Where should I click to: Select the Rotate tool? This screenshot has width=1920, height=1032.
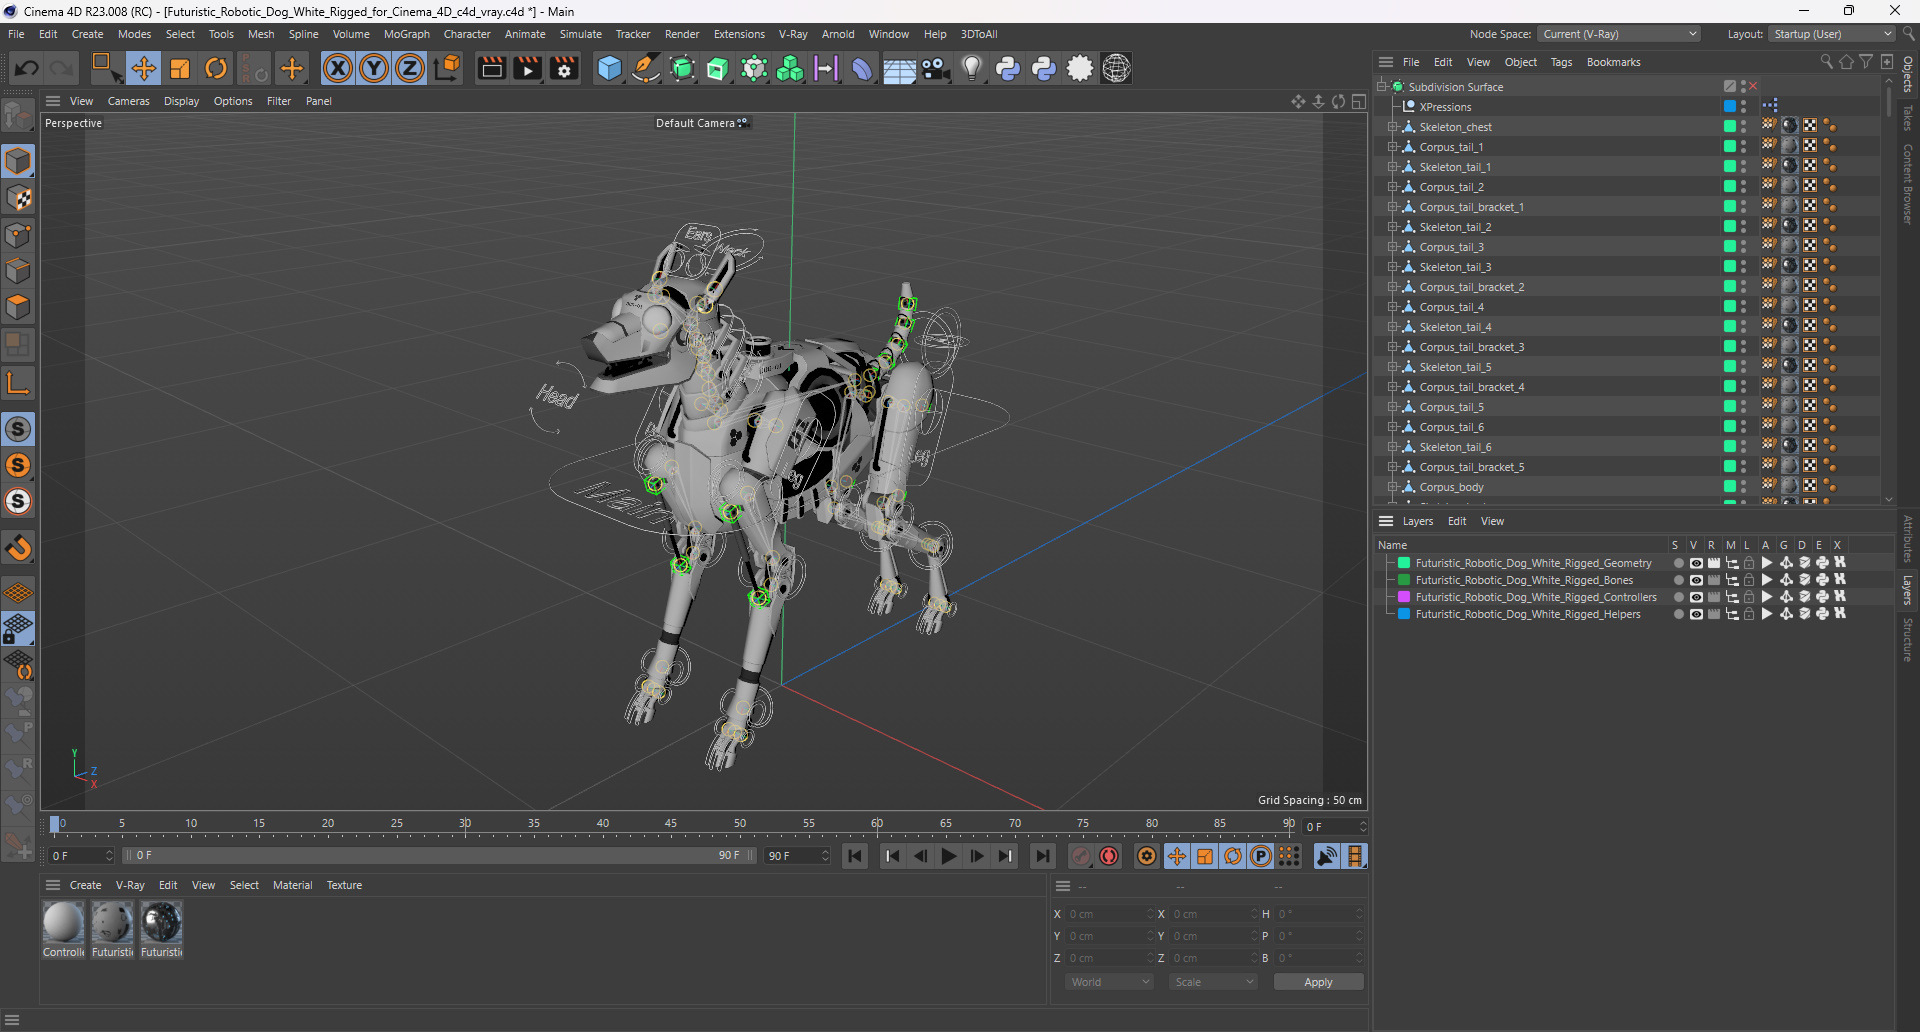pos(216,68)
